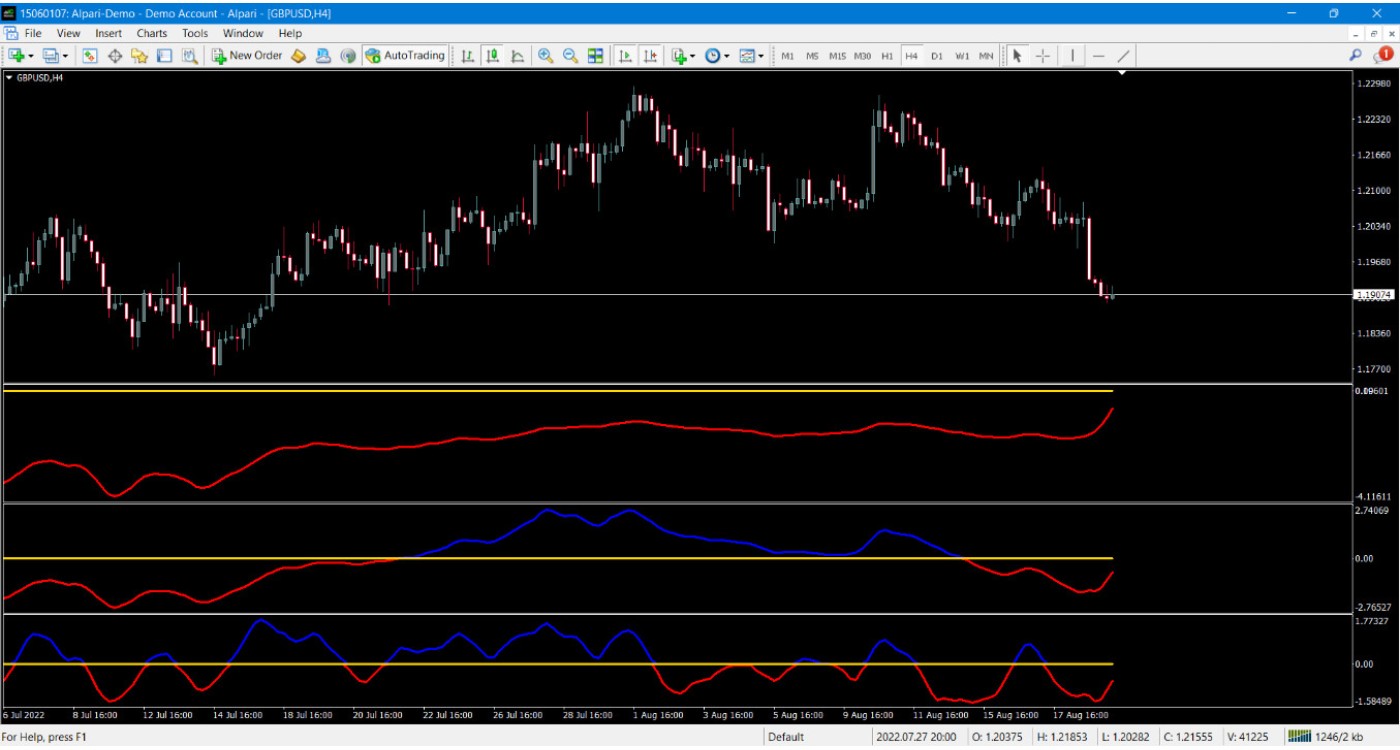Select the trendline drawing tool
The image size is (1400, 750).
coord(1124,56)
